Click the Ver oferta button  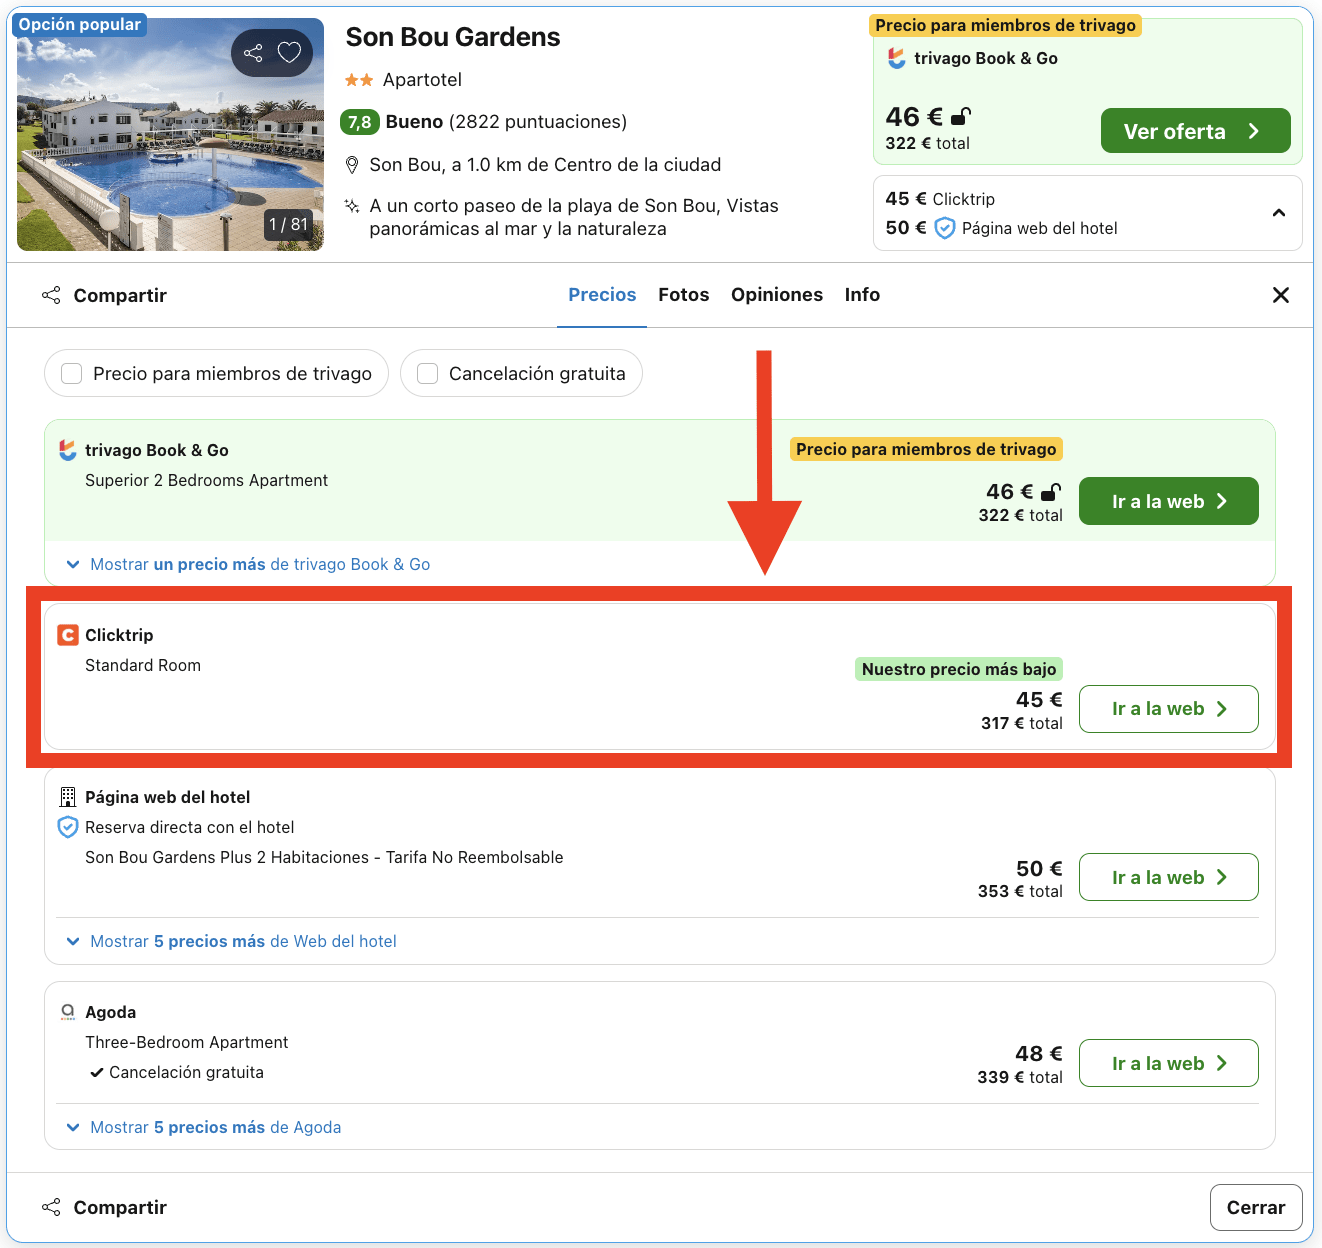[1195, 131]
